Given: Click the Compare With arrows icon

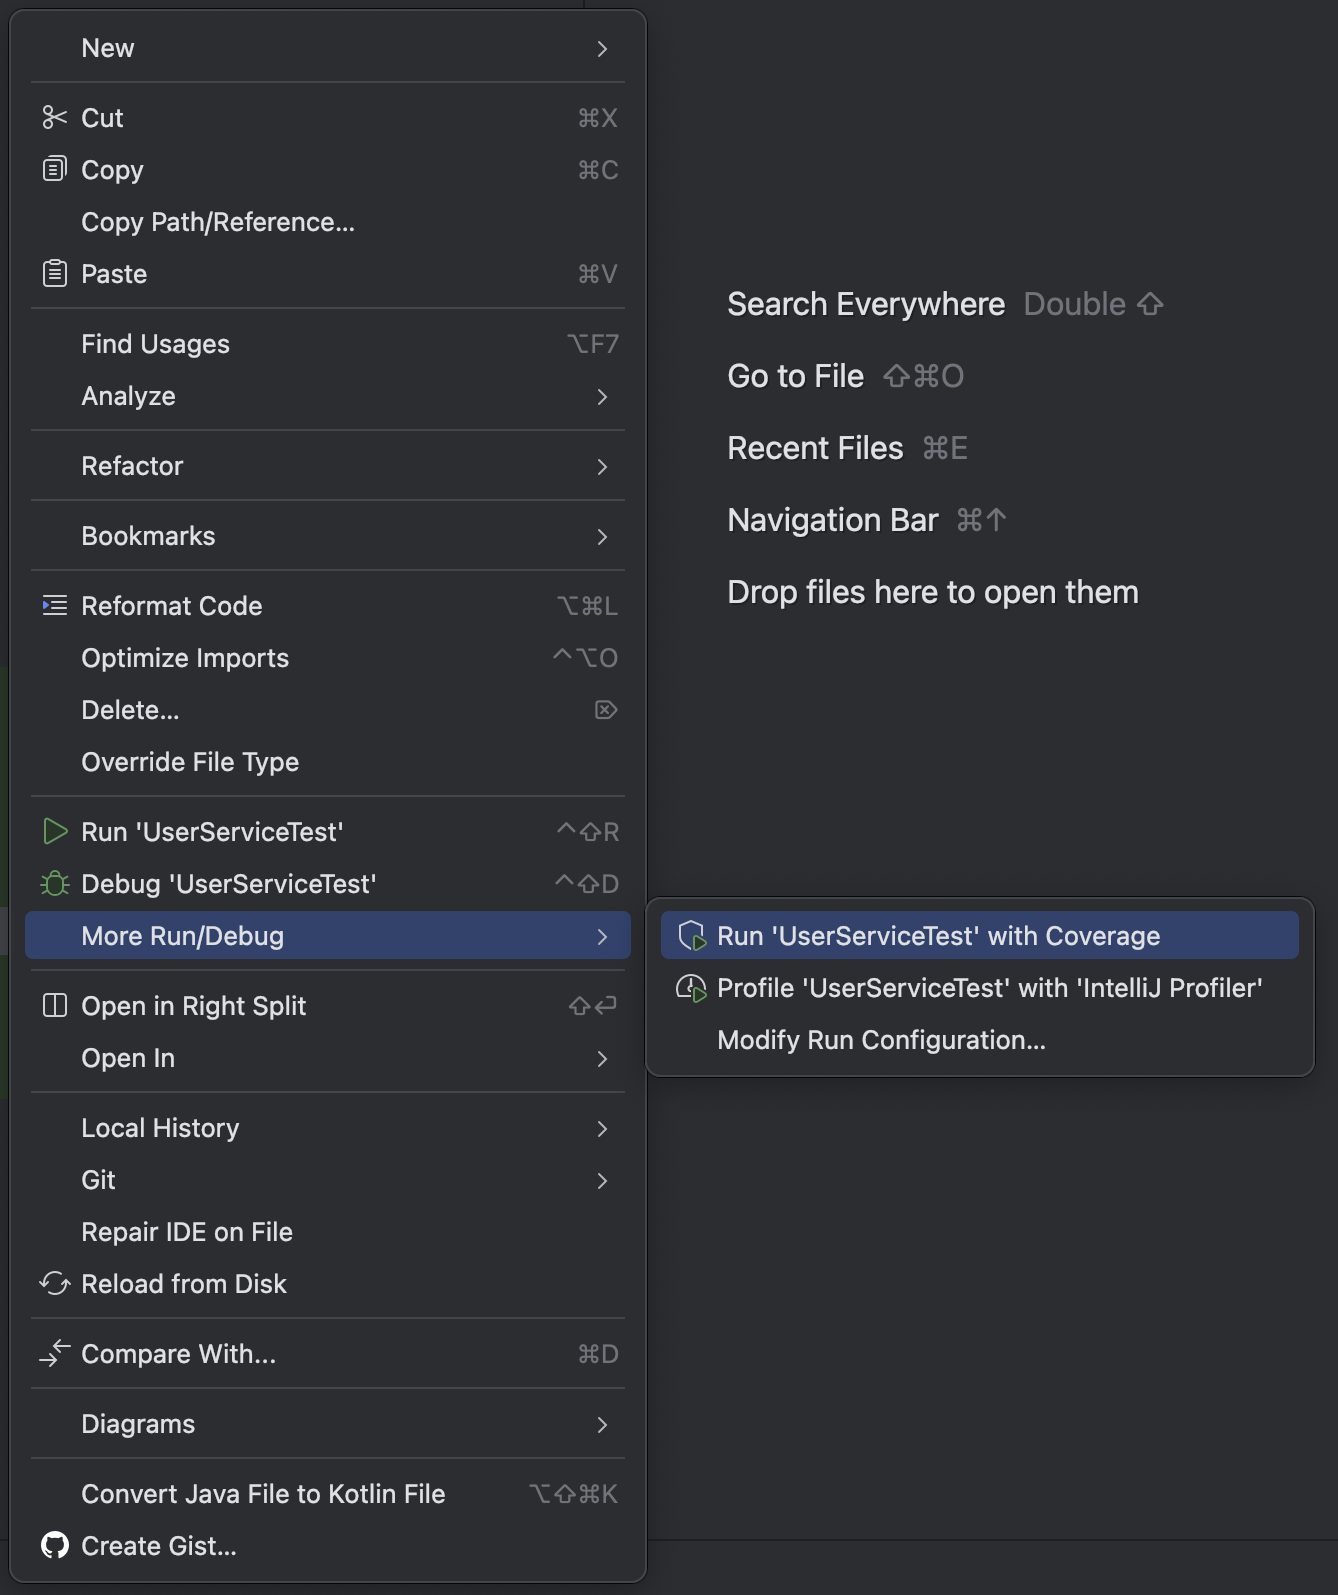Looking at the screenshot, I should [55, 1353].
